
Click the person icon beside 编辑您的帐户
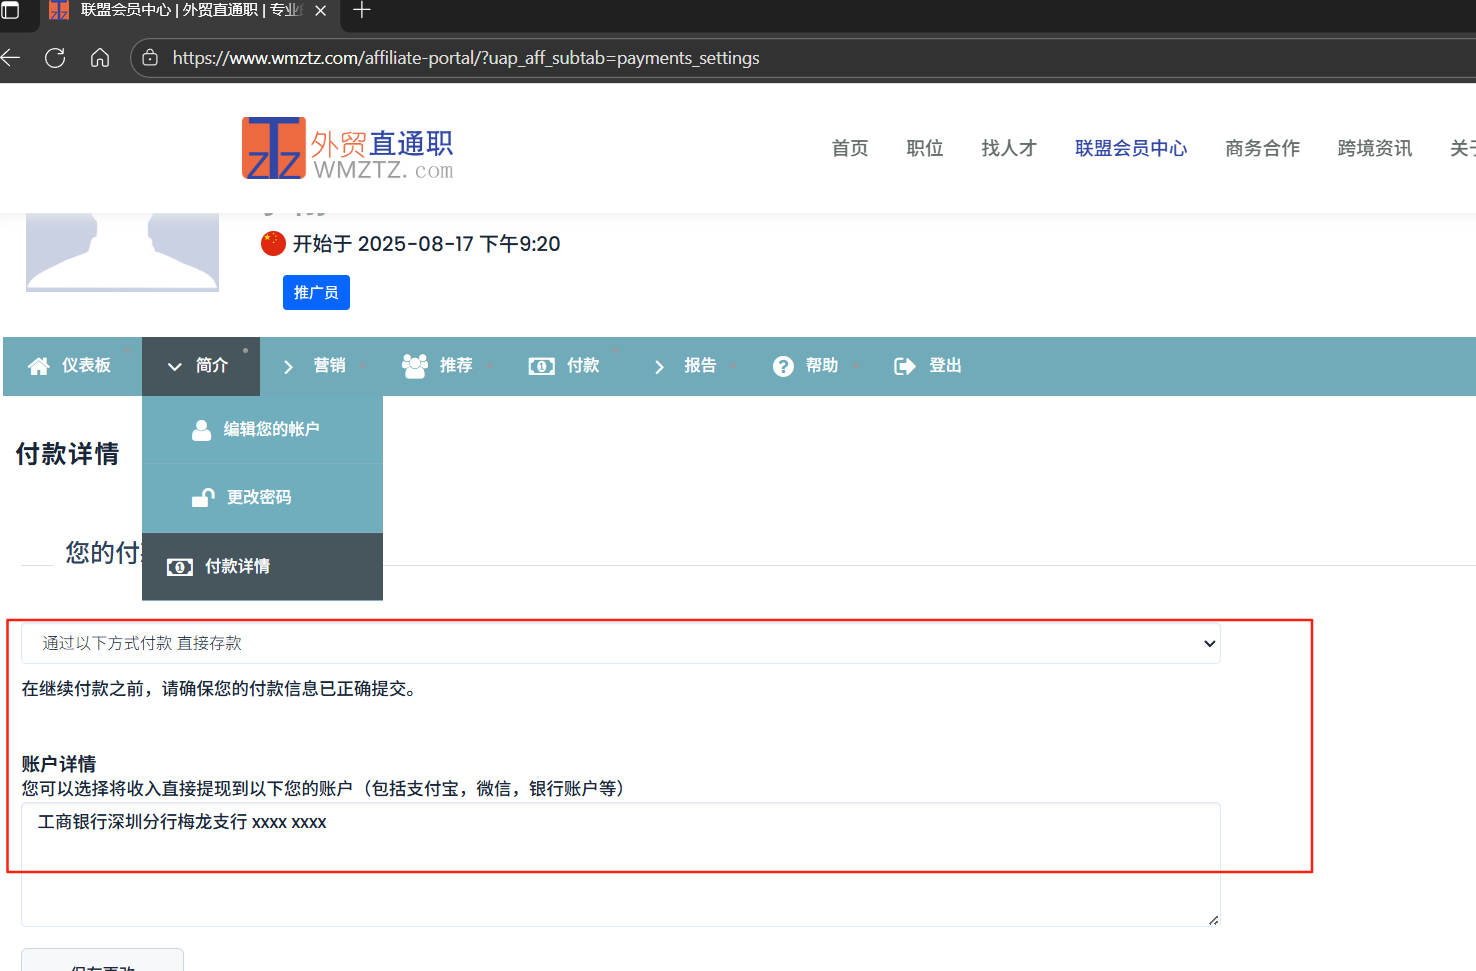pyautogui.click(x=203, y=429)
